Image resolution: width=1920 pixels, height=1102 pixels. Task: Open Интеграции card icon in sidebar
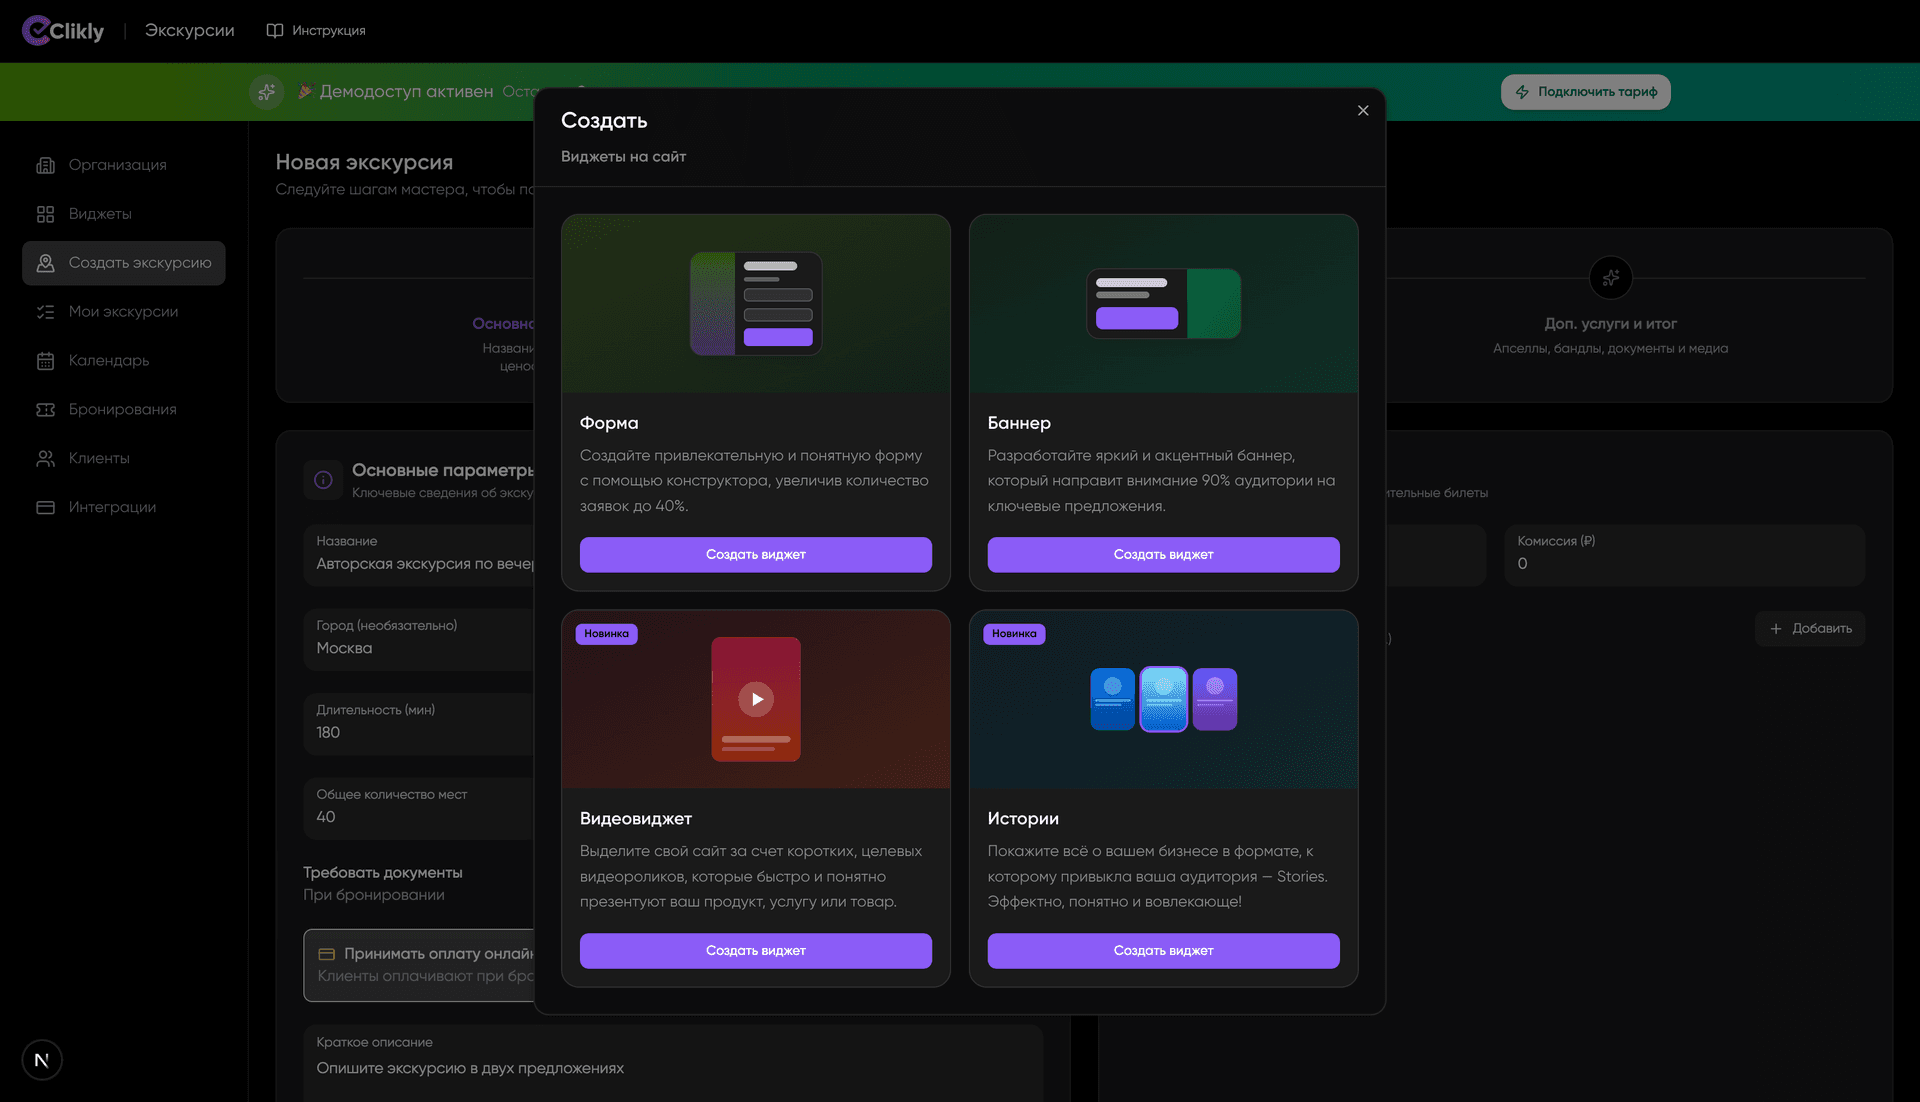tap(45, 508)
